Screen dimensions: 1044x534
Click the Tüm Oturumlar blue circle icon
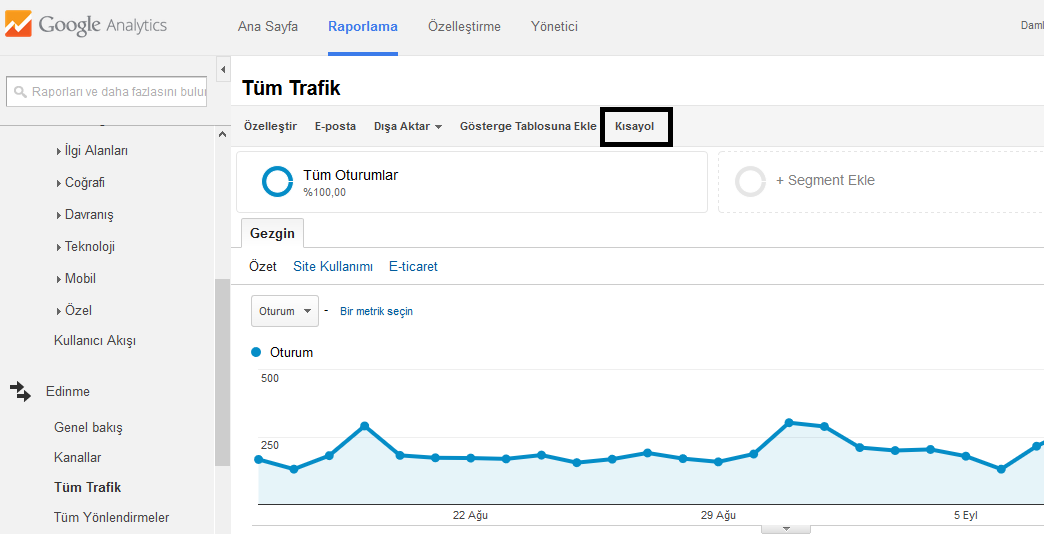(x=277, y=181)
